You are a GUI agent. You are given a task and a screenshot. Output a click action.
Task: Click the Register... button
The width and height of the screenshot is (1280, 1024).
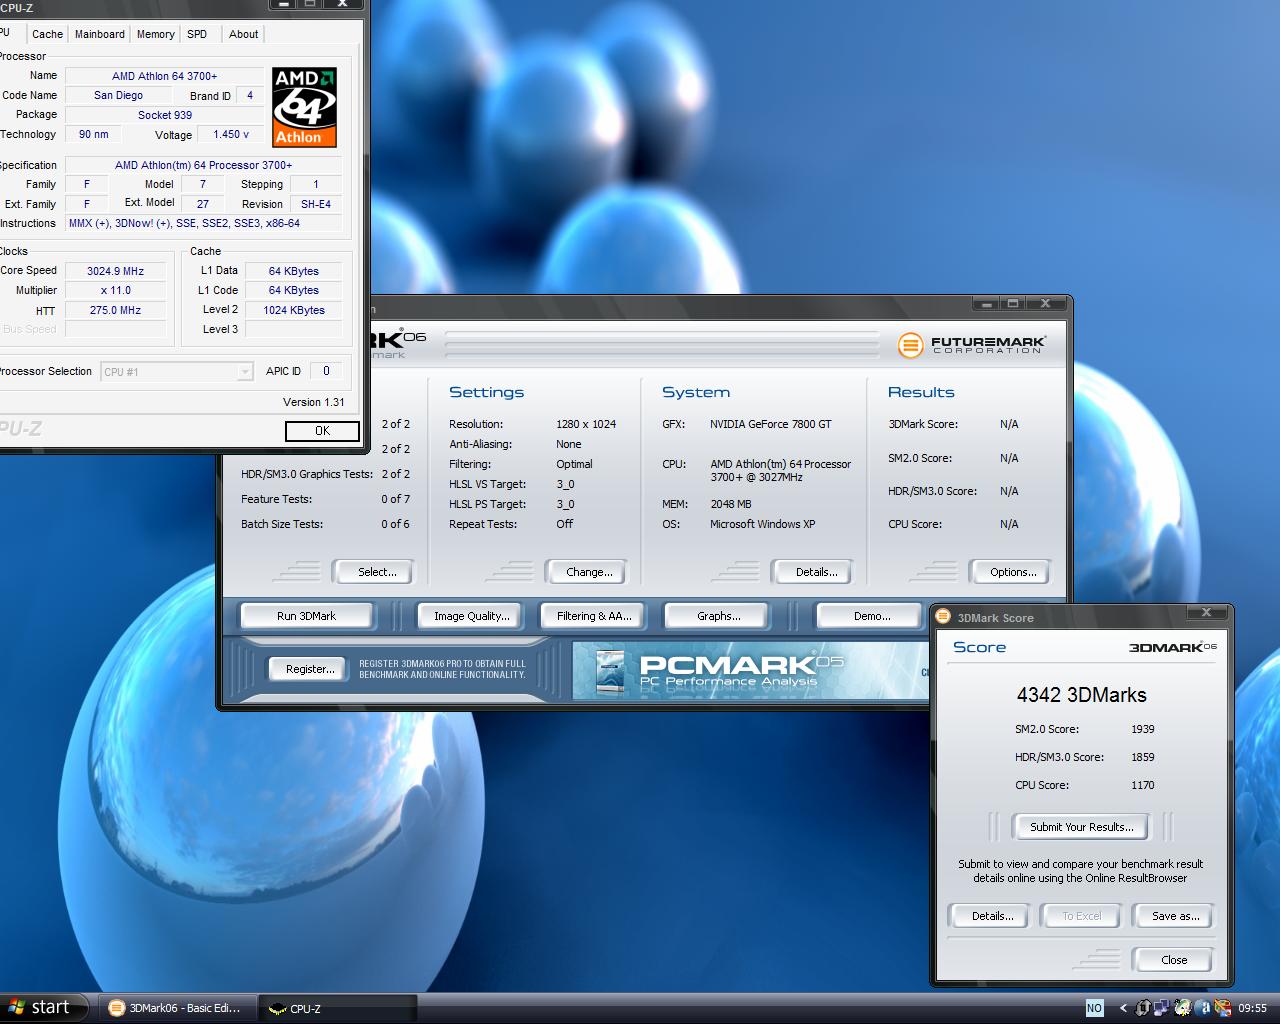310,669
